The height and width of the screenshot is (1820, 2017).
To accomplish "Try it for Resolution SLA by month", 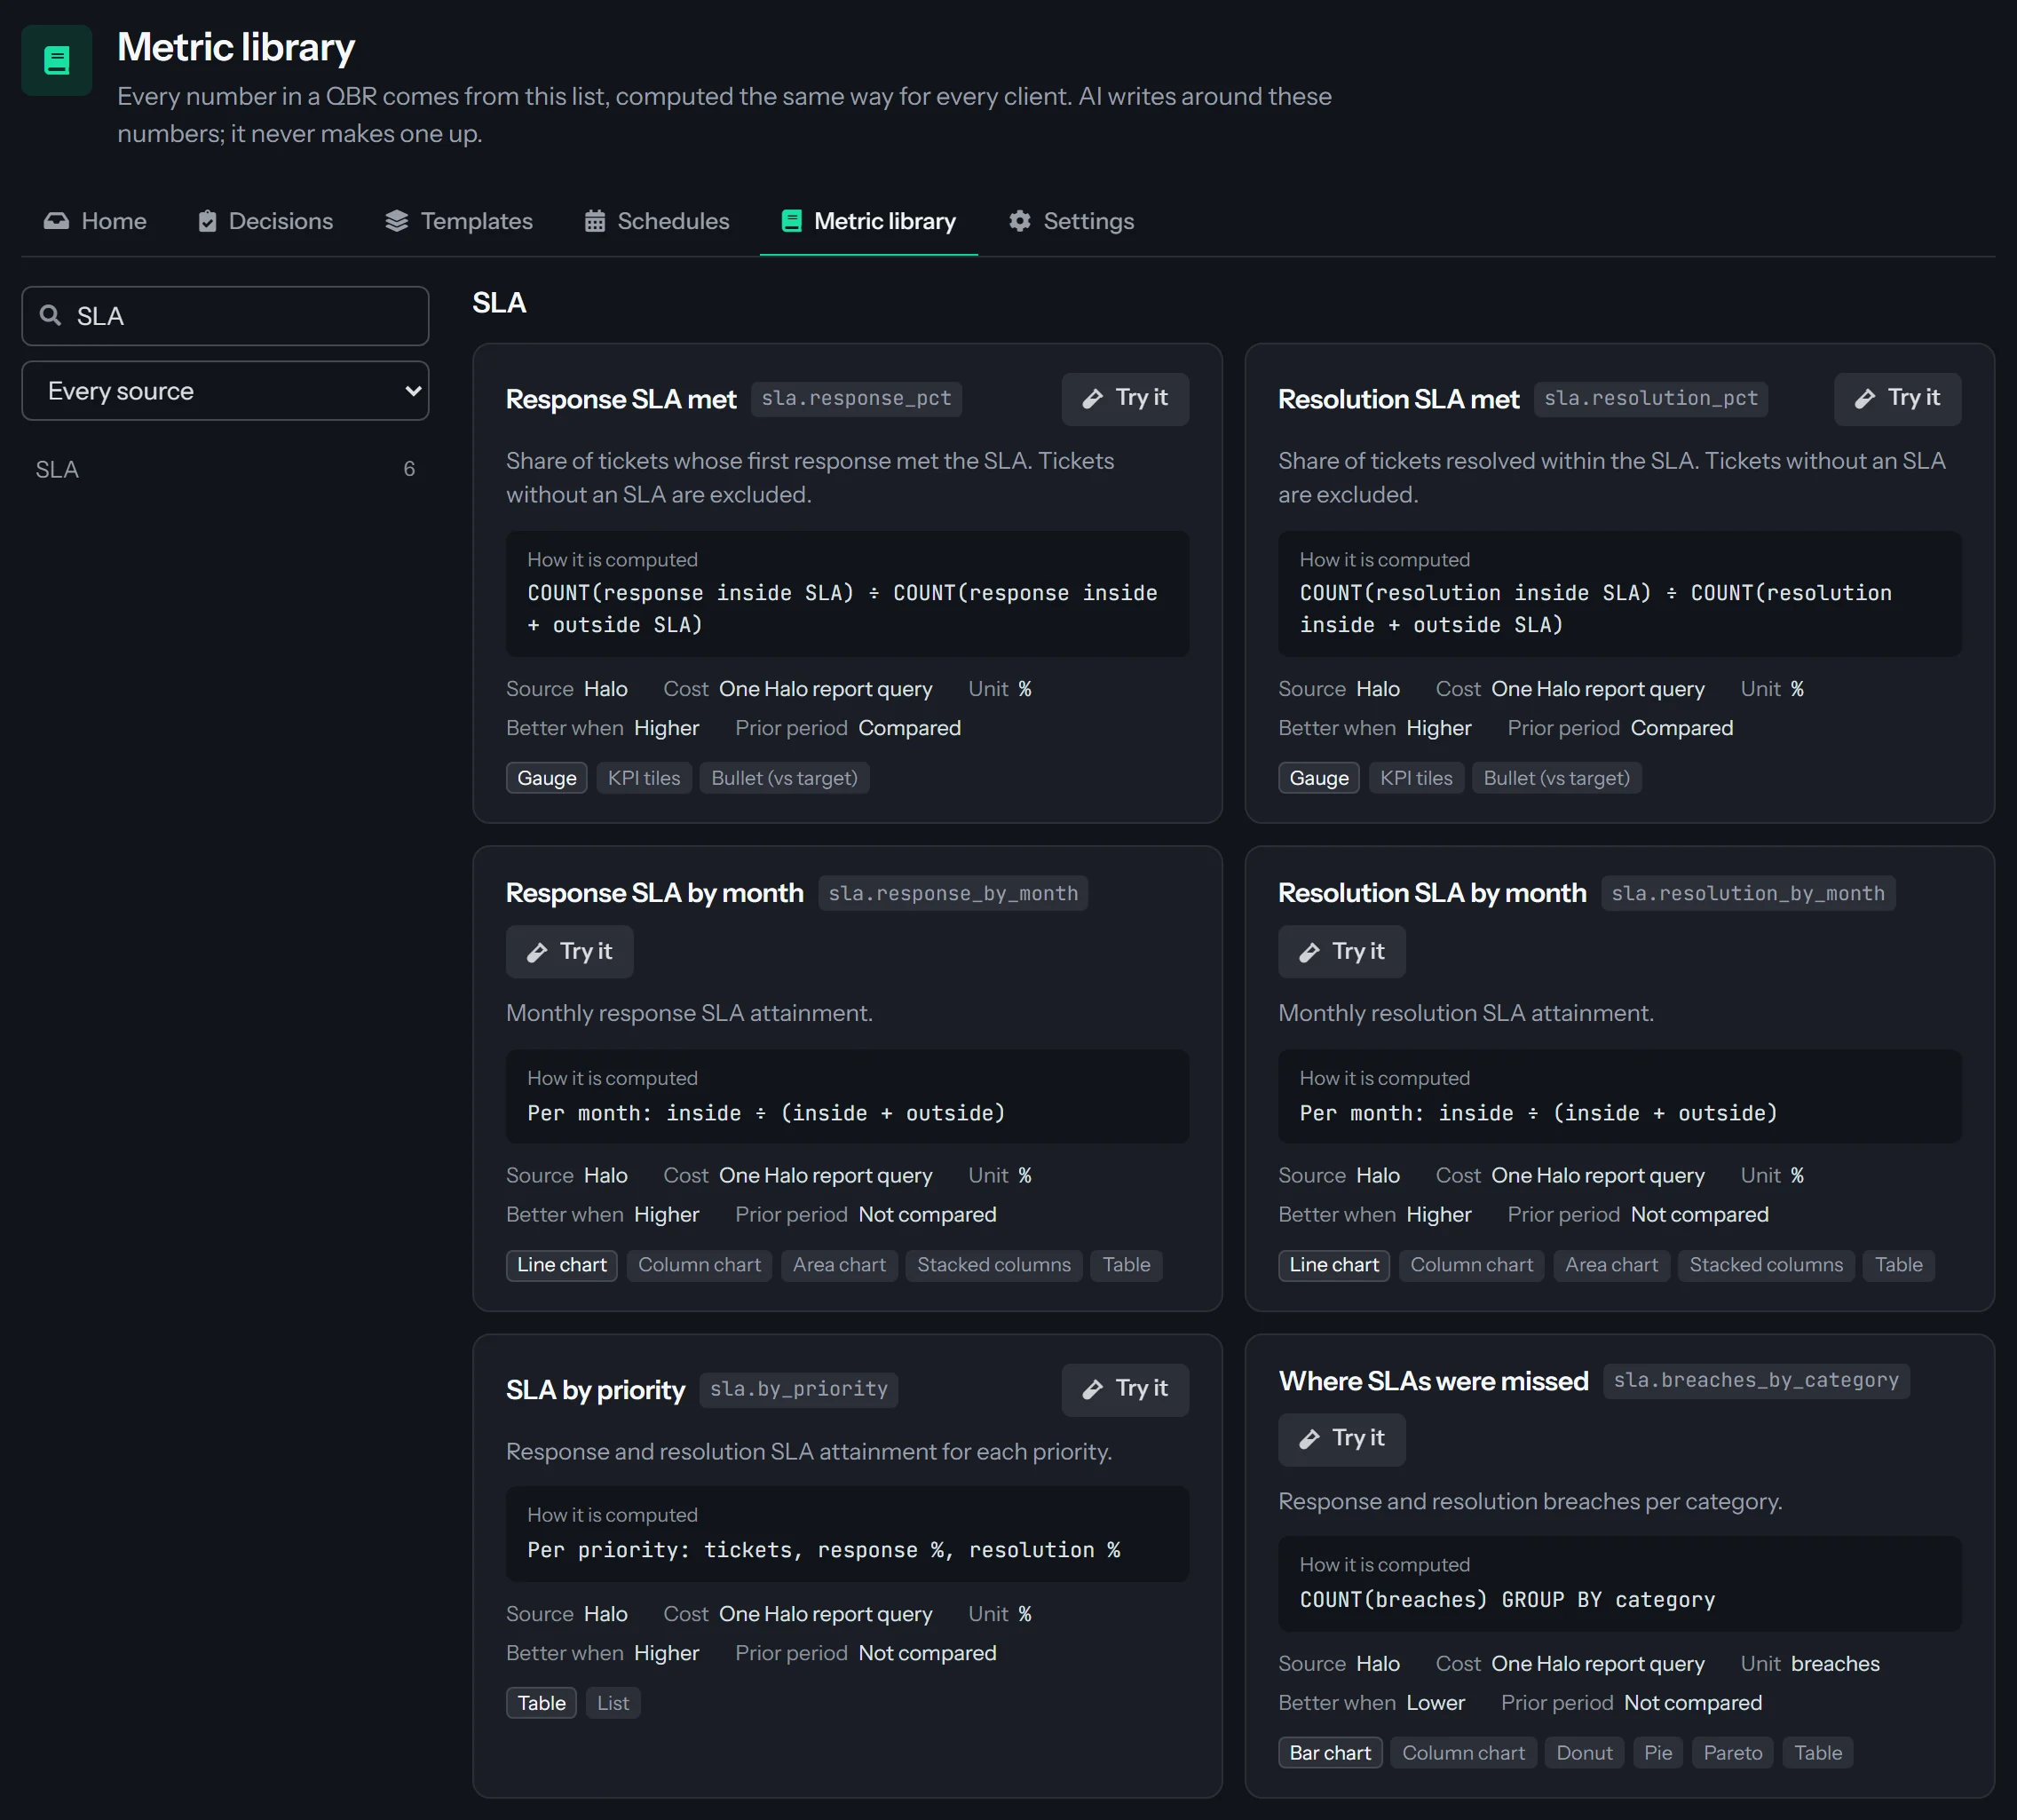I will pos(1341,952).
